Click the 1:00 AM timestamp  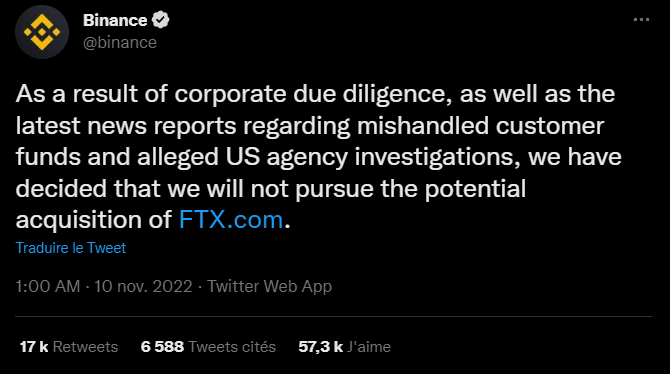[48, 286]
